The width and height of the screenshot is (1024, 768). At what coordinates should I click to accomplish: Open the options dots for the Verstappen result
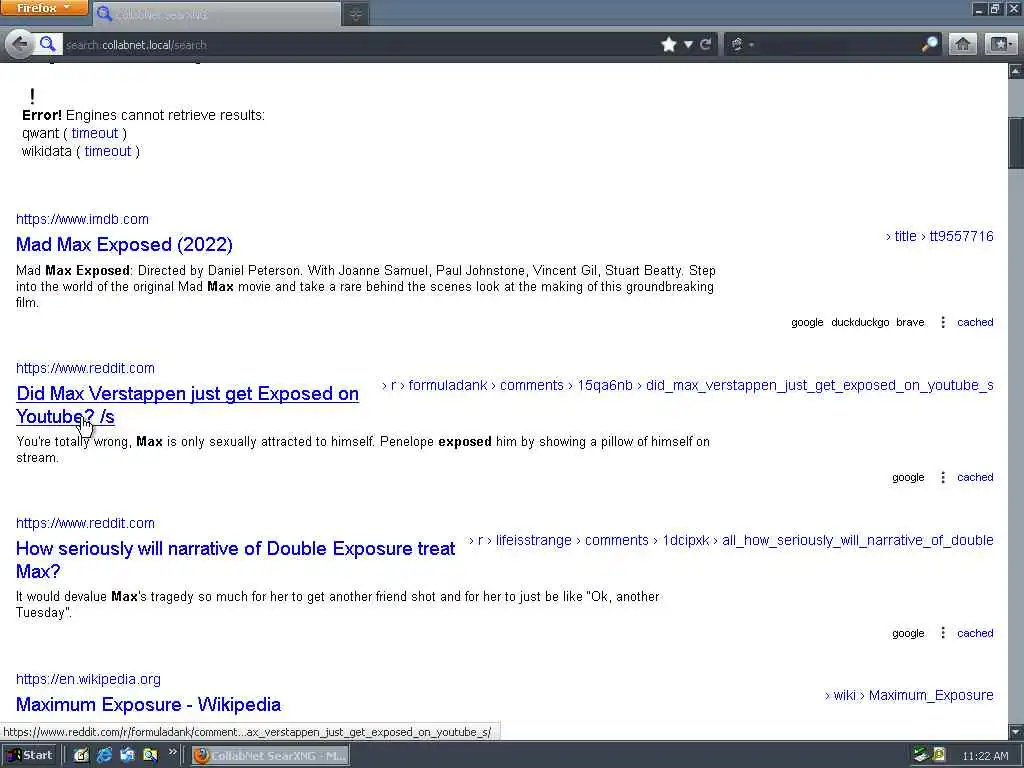tap(942, 477)
